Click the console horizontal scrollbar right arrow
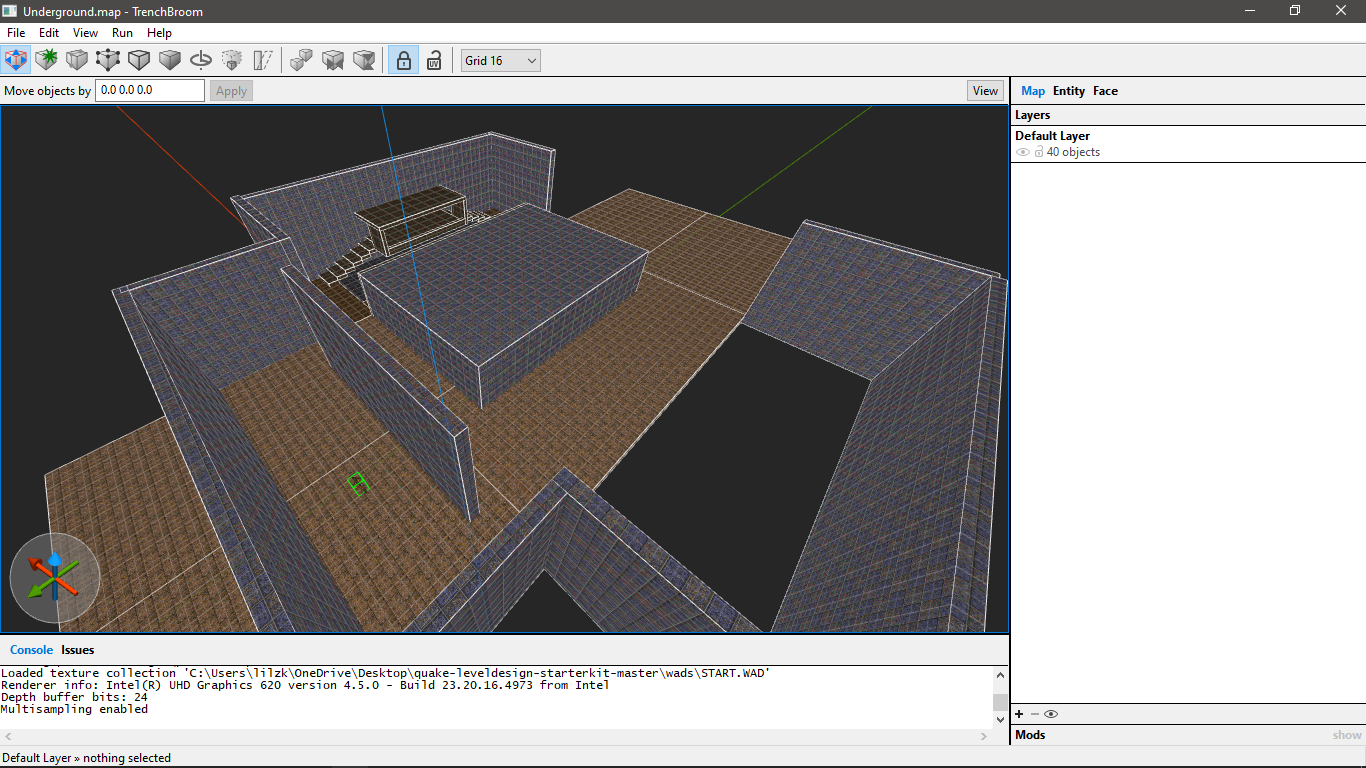 [984, 736]
